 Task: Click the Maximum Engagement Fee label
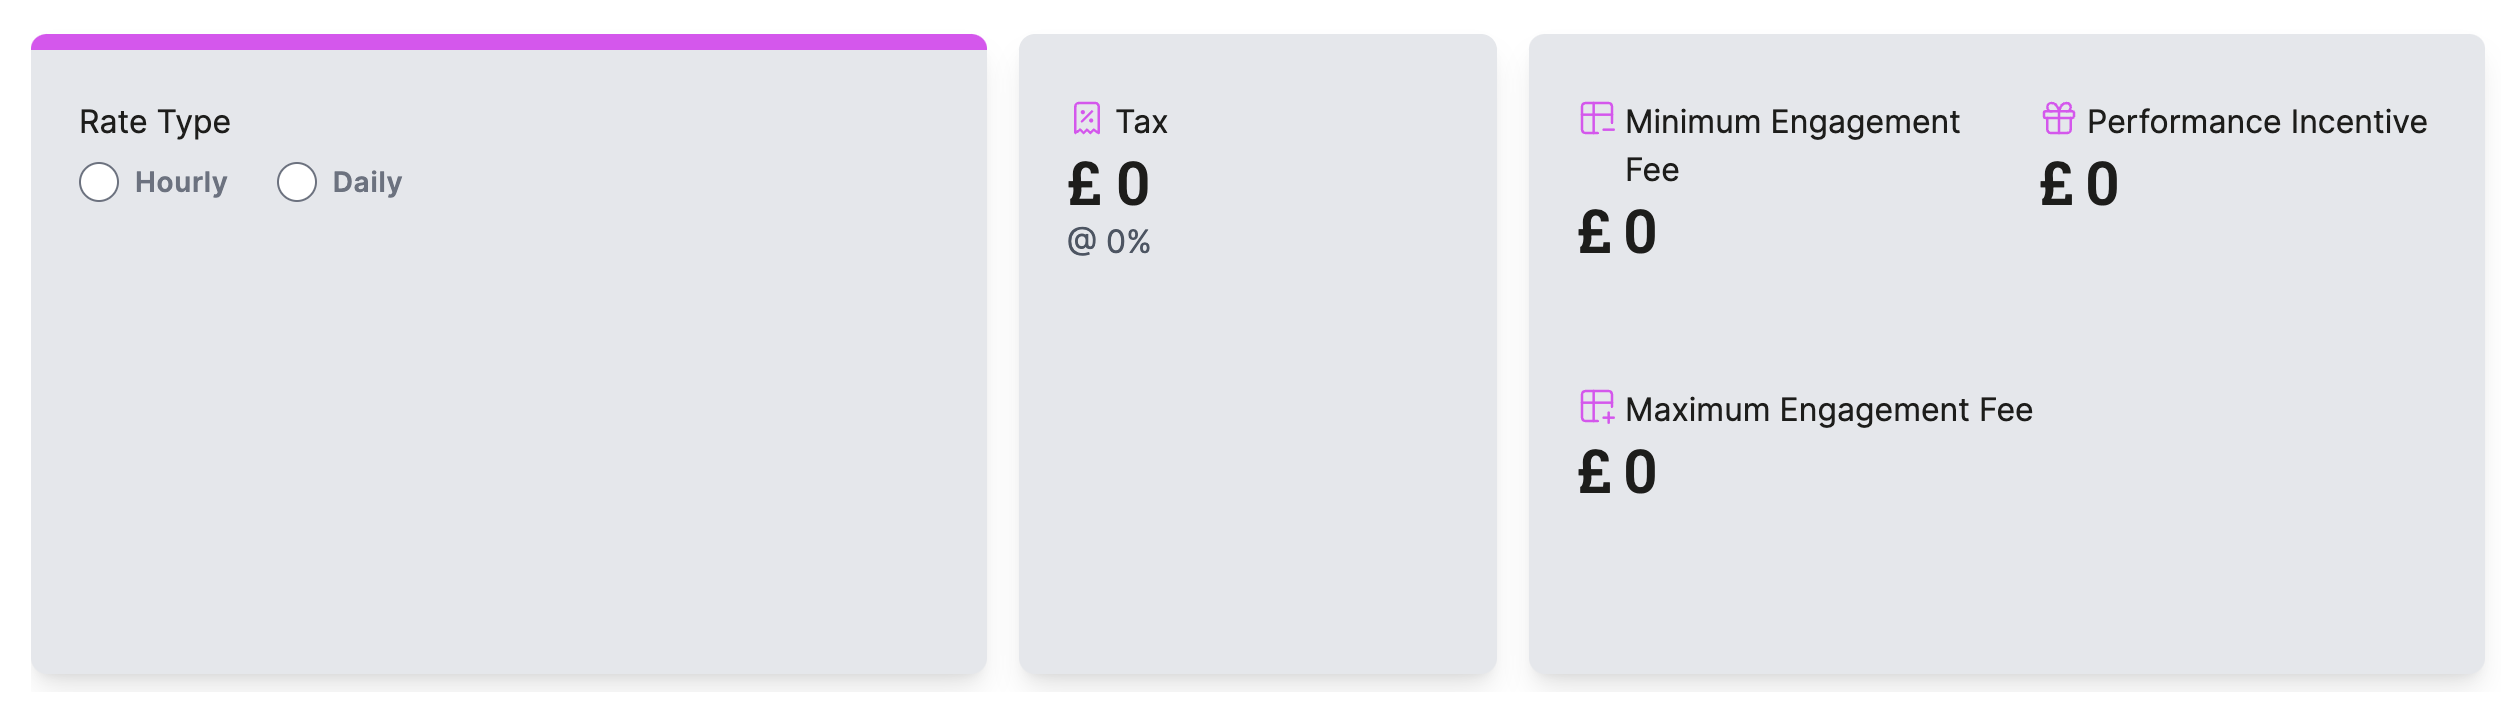point(1829,410)
